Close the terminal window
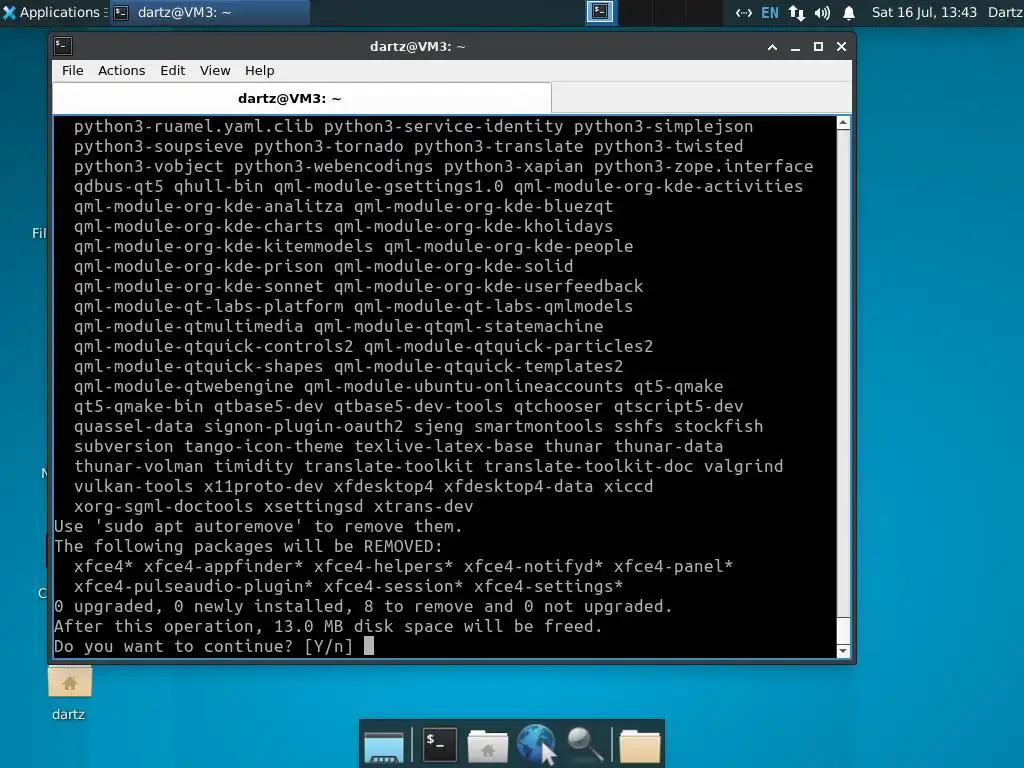The width and height of the screenshot is (1024, 768). 841,47
